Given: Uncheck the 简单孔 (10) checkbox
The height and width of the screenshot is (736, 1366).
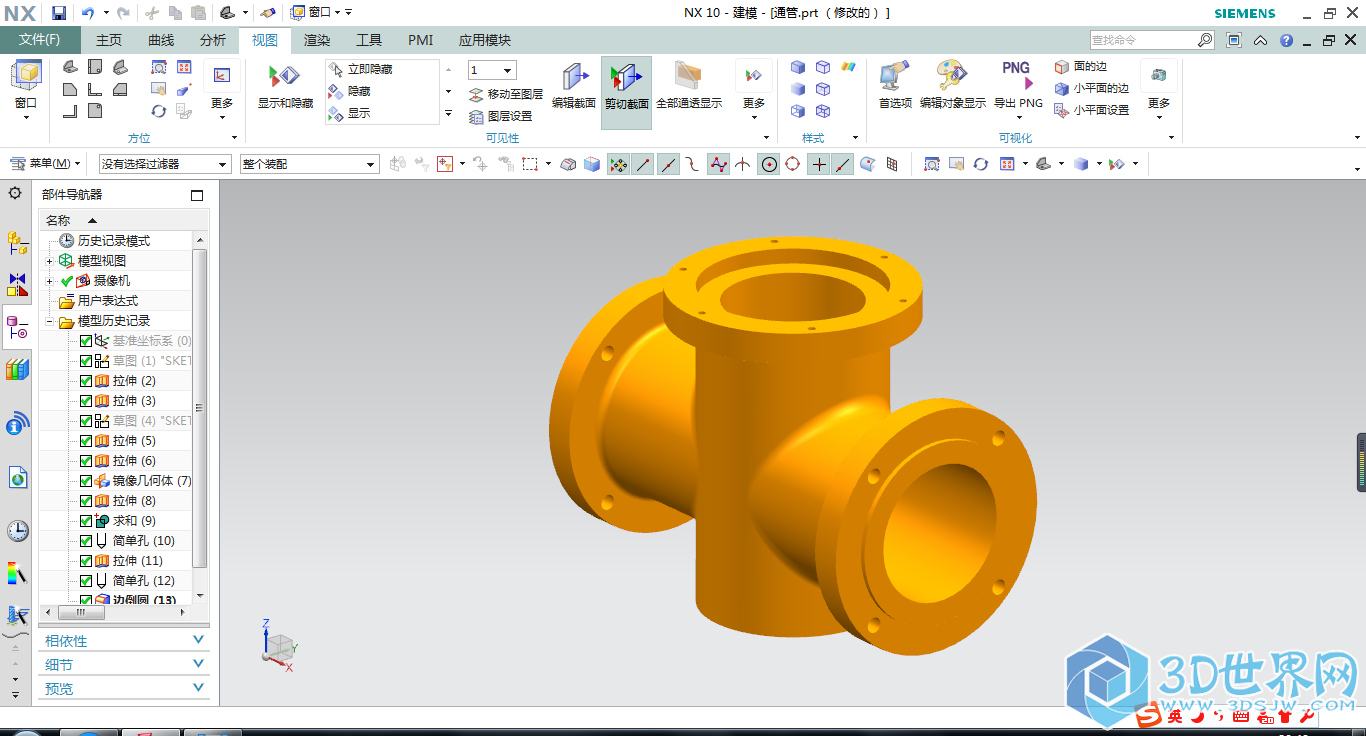Looking at the screenshot, I should click(x=85, y=541).
